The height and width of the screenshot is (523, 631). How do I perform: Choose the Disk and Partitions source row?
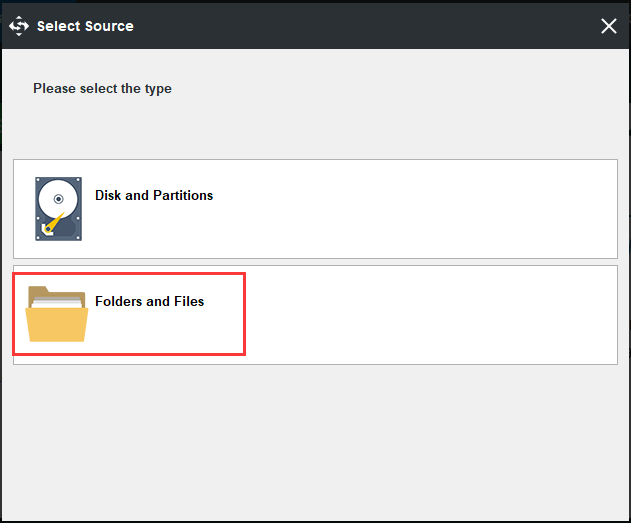(x=315, y=209)
